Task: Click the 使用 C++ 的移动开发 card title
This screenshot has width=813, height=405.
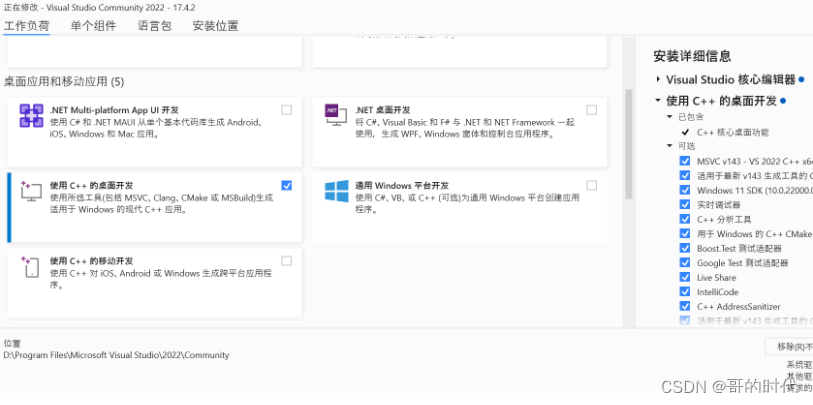Action: [x=92, y=260]
